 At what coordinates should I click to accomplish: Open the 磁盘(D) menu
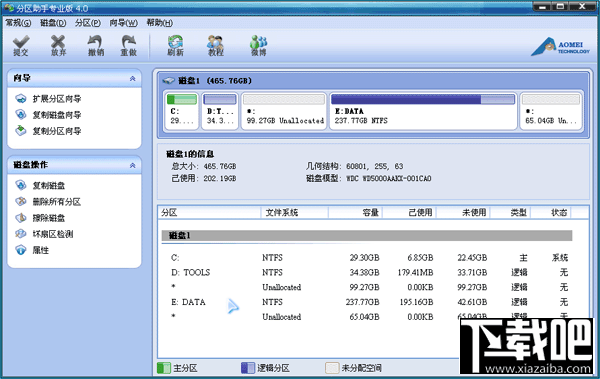[x=53, y=23]
